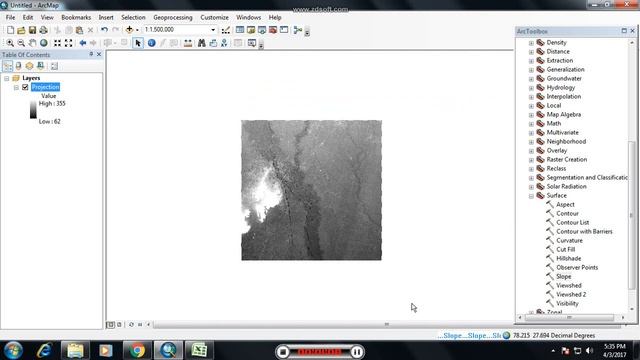Open the Find binoculars tool
Viewport: 640px width, 360px height.
(202, 43)
